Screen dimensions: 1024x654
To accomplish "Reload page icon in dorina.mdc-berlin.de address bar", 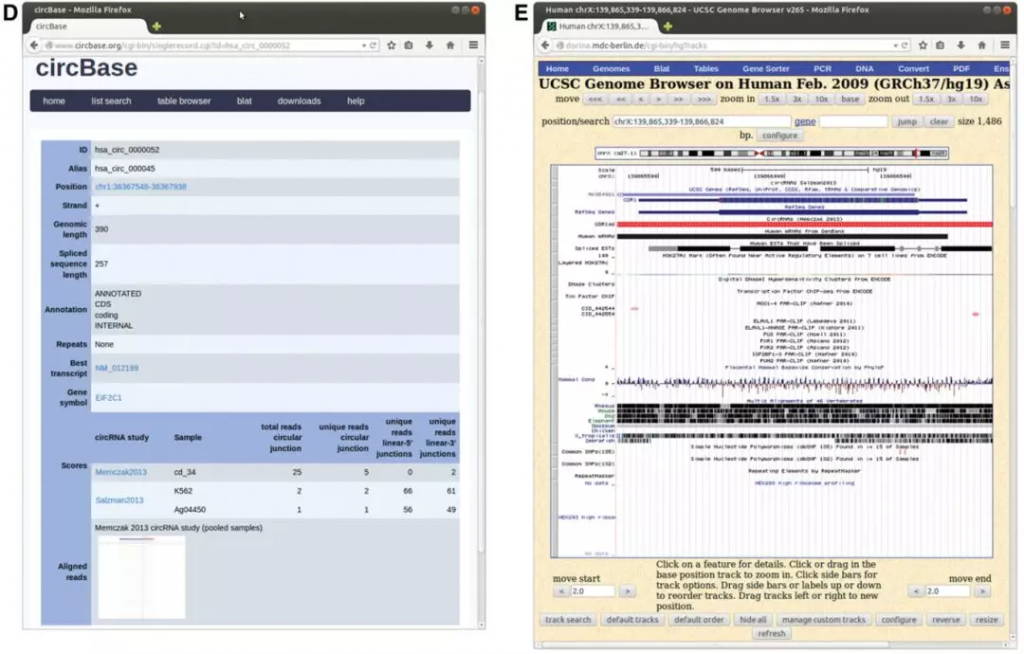I will point(905,45).
